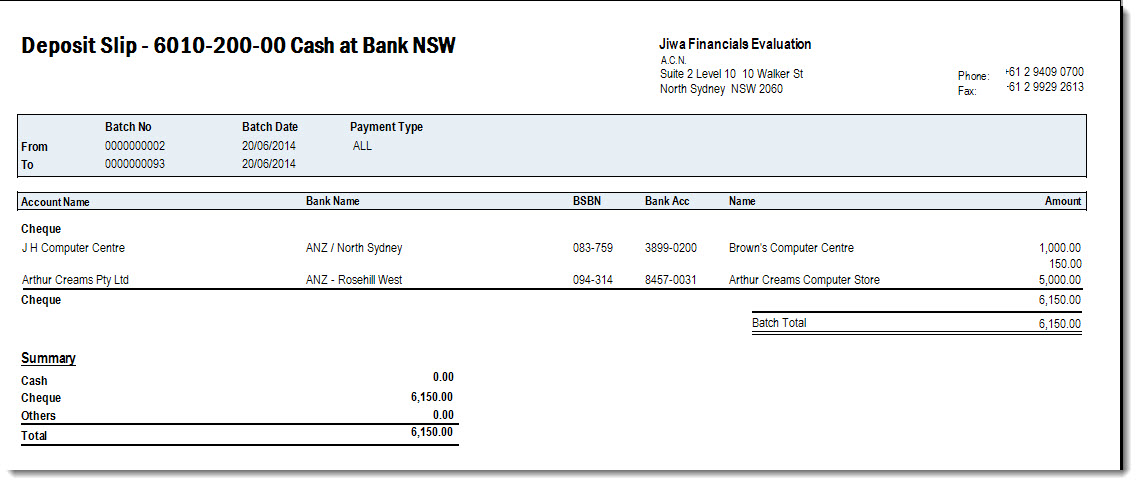Click fax number 61 2 9929 2613
The image size is (1138, 485).
pyautogui.click(x=1046, y=87)
